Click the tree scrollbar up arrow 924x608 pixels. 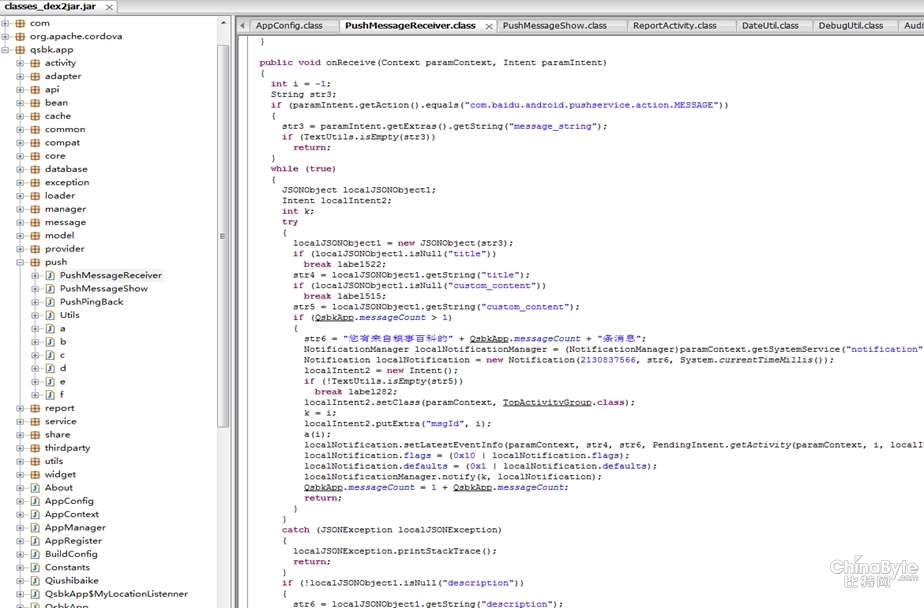tap(223, 23)
